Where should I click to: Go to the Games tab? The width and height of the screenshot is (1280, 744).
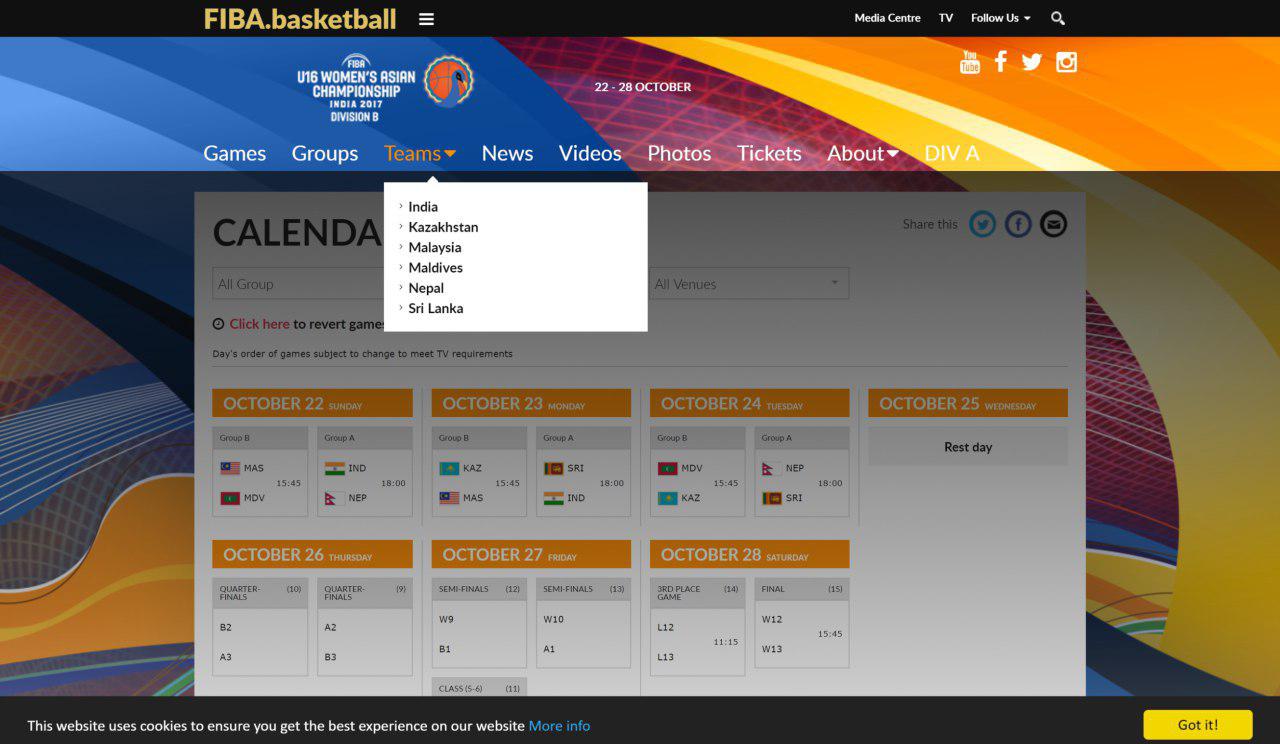pyautogui.click(x=235, y=153)
